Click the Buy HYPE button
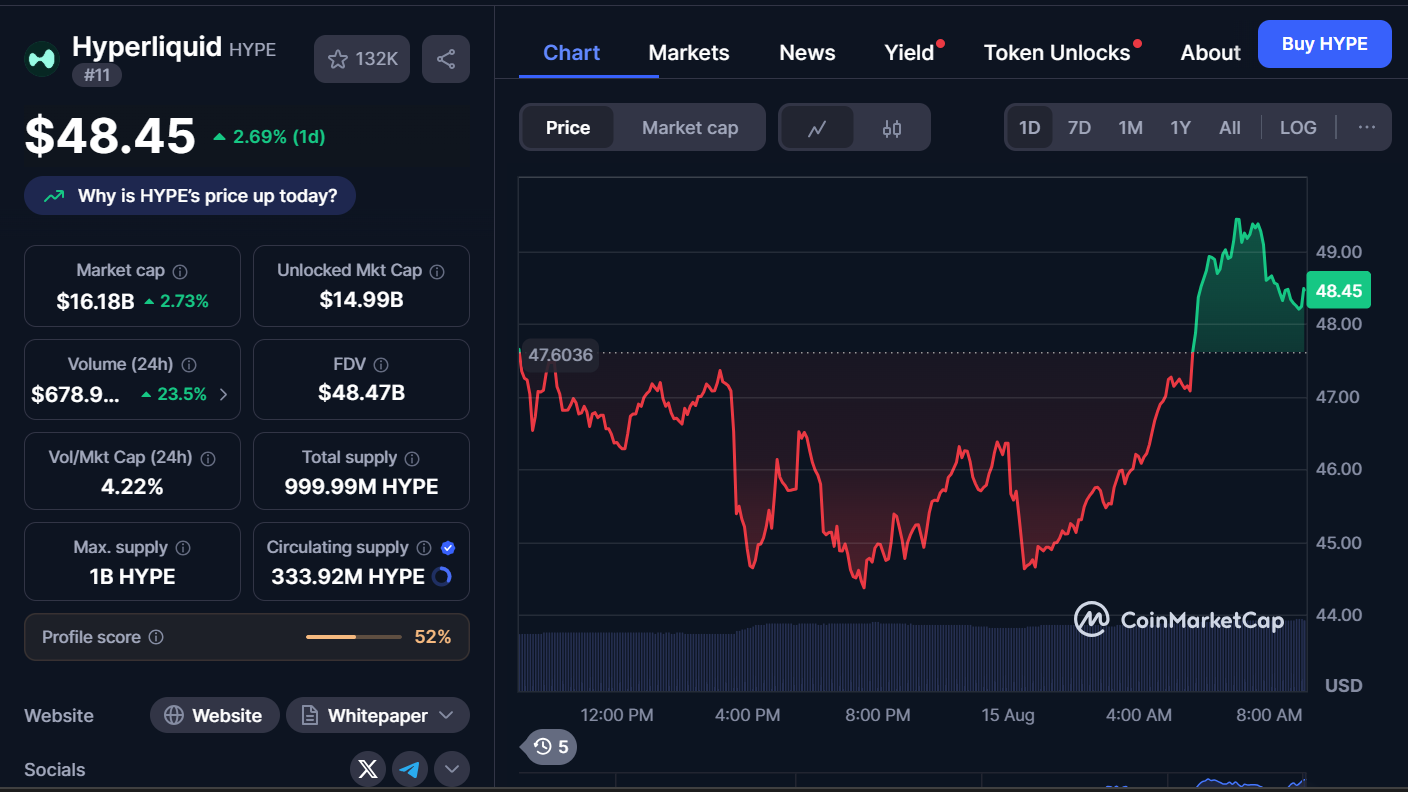 click(x=1324, y=44)
